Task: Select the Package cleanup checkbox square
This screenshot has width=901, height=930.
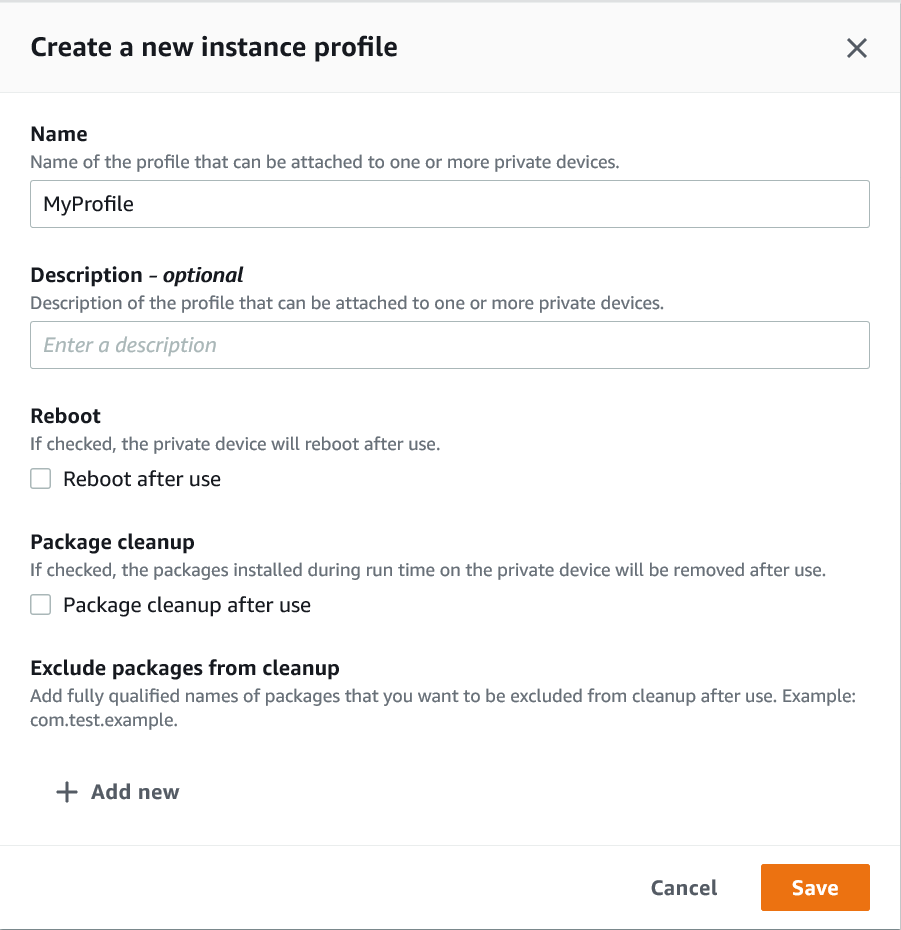Action: tap(40, 604)
